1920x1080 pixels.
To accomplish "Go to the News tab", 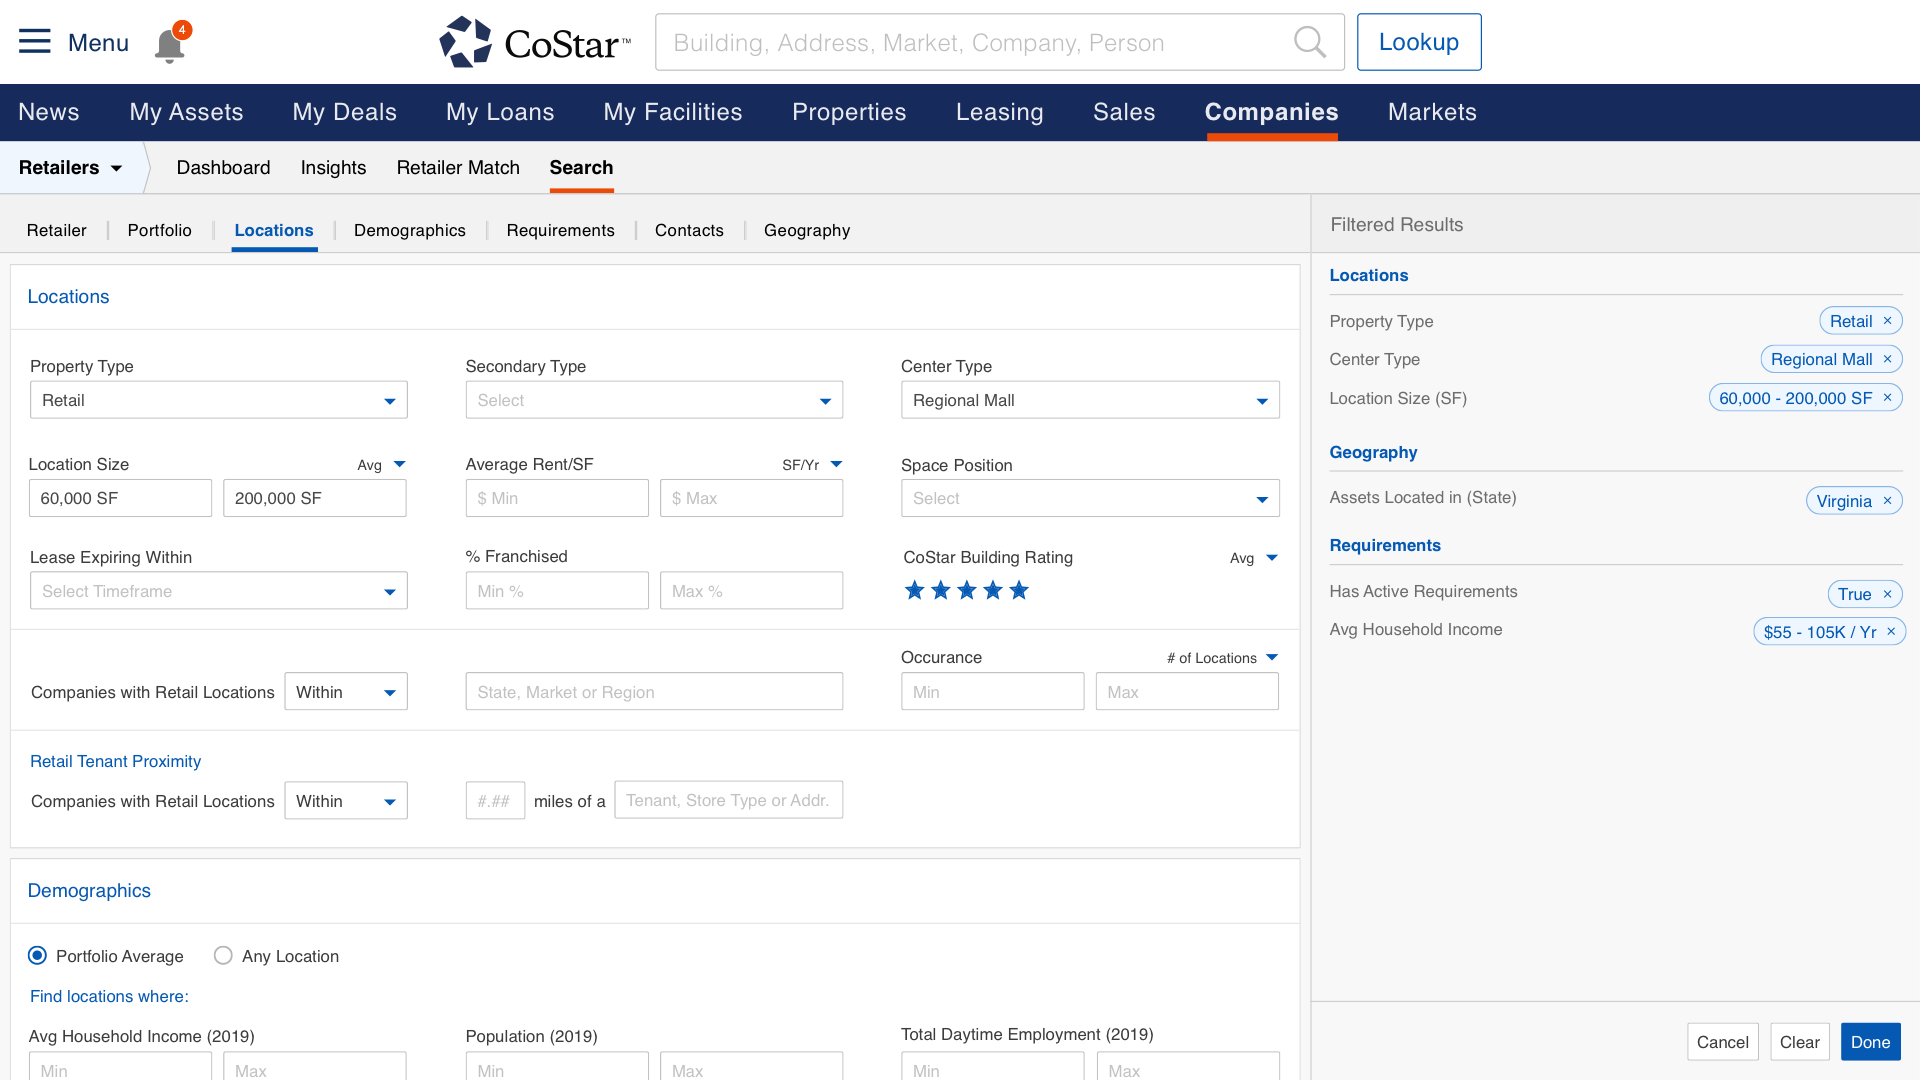I will (49, 112).
